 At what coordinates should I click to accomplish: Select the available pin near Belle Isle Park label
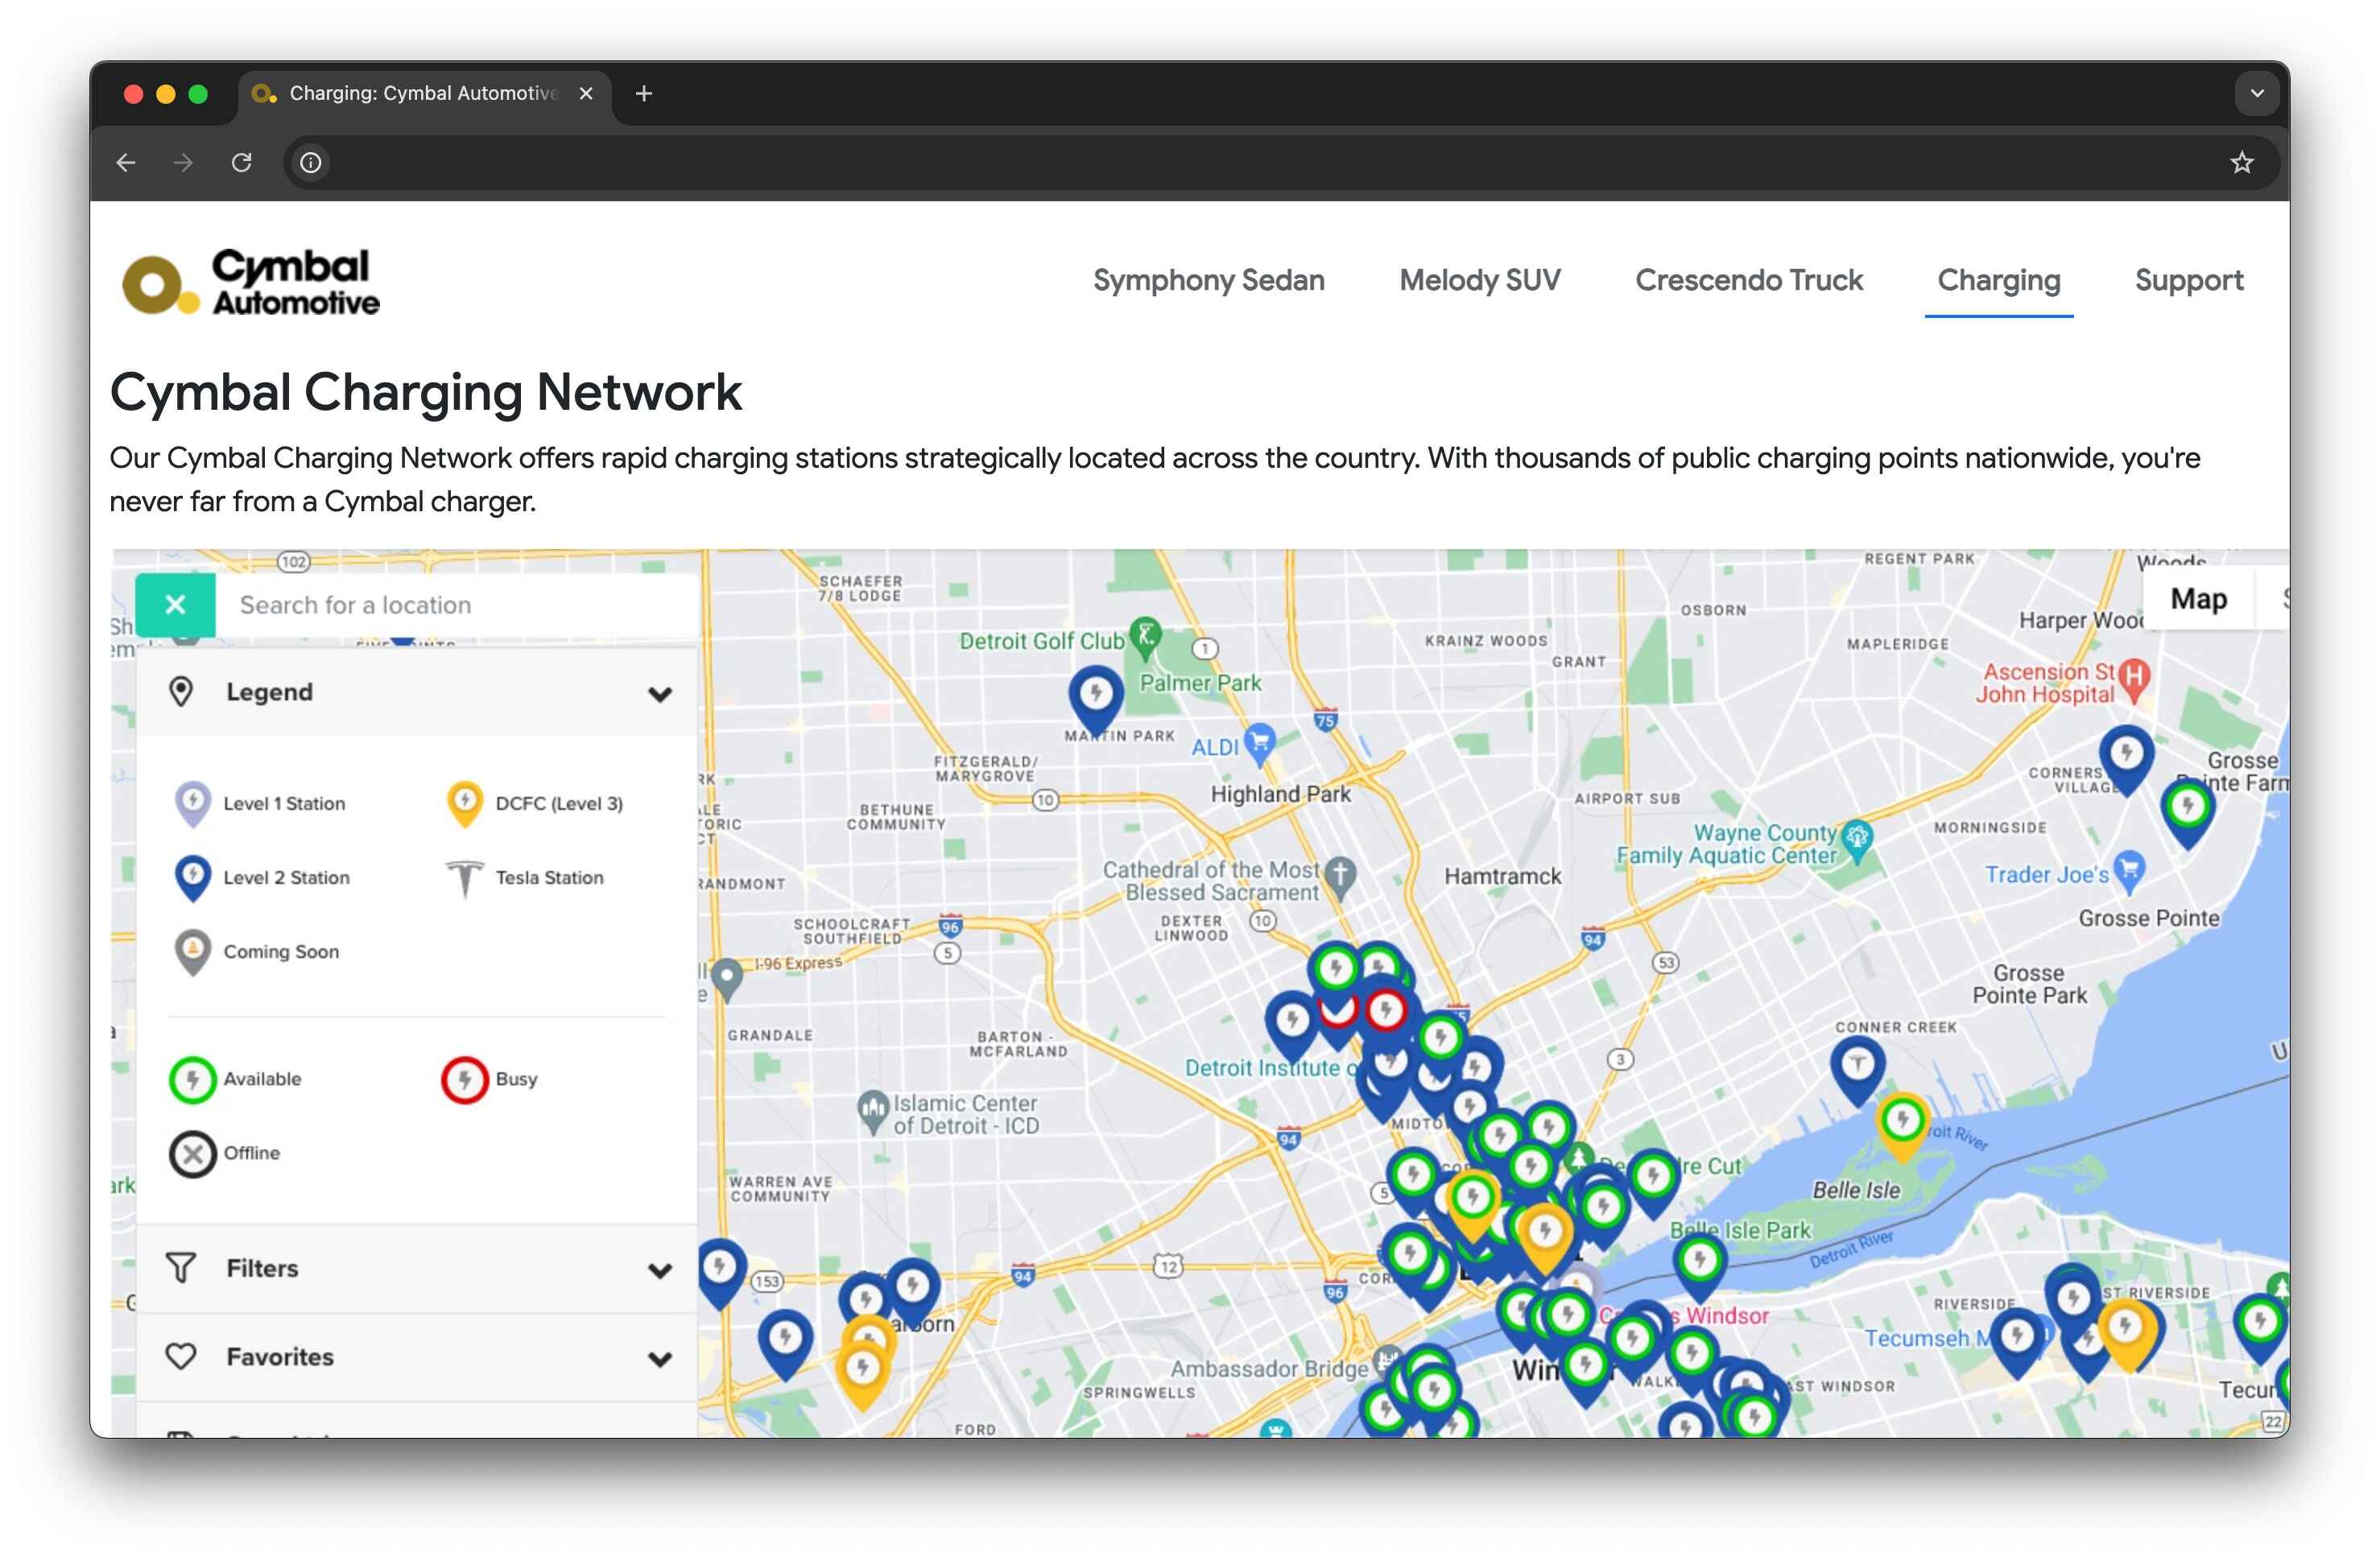[1699, 1267]
